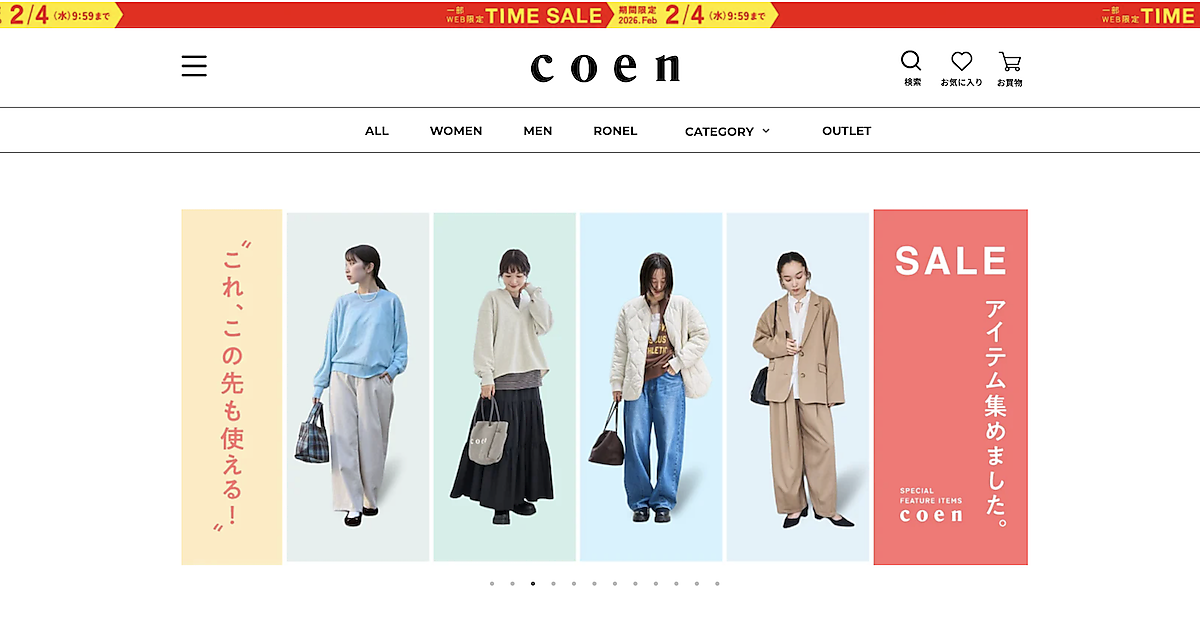Select the ALL navigation item
Image resolution: width=1200 pixels, height=630 pixels.
[x=377, y=131]
